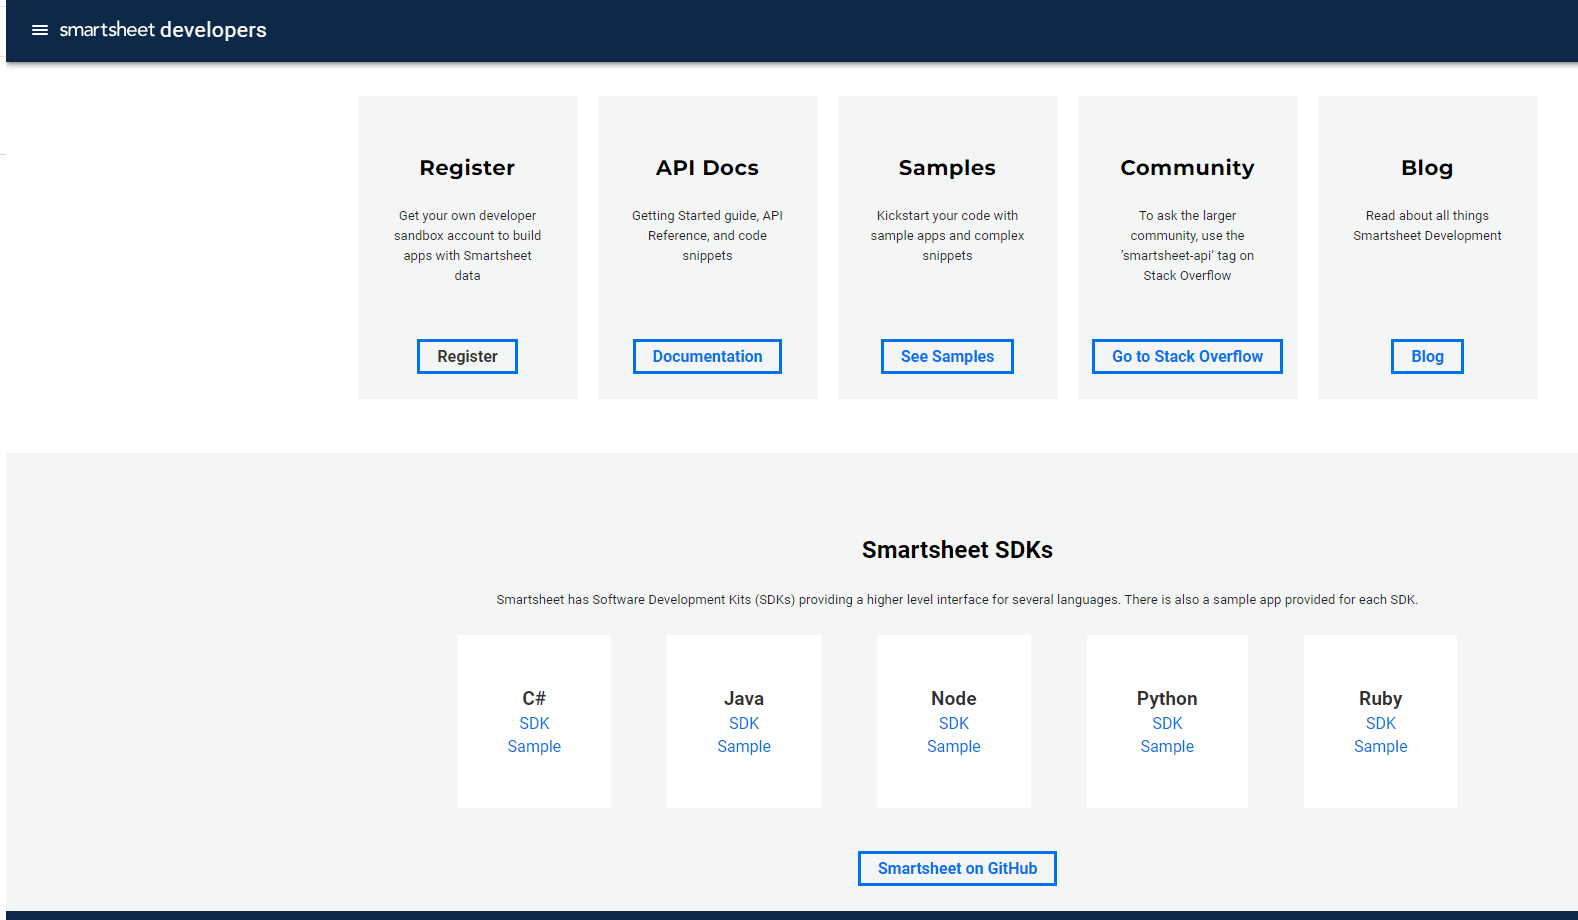Open the Documentation button

707,357
